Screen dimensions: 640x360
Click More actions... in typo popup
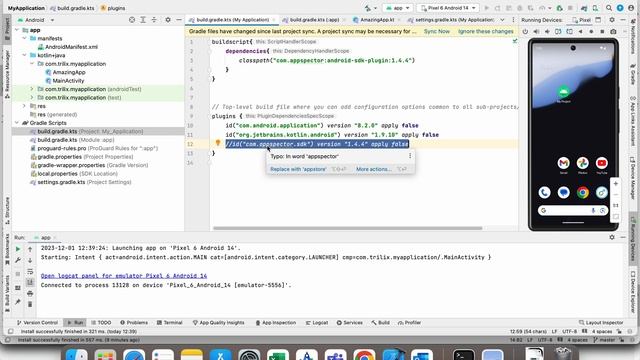[x=373, y=169]
